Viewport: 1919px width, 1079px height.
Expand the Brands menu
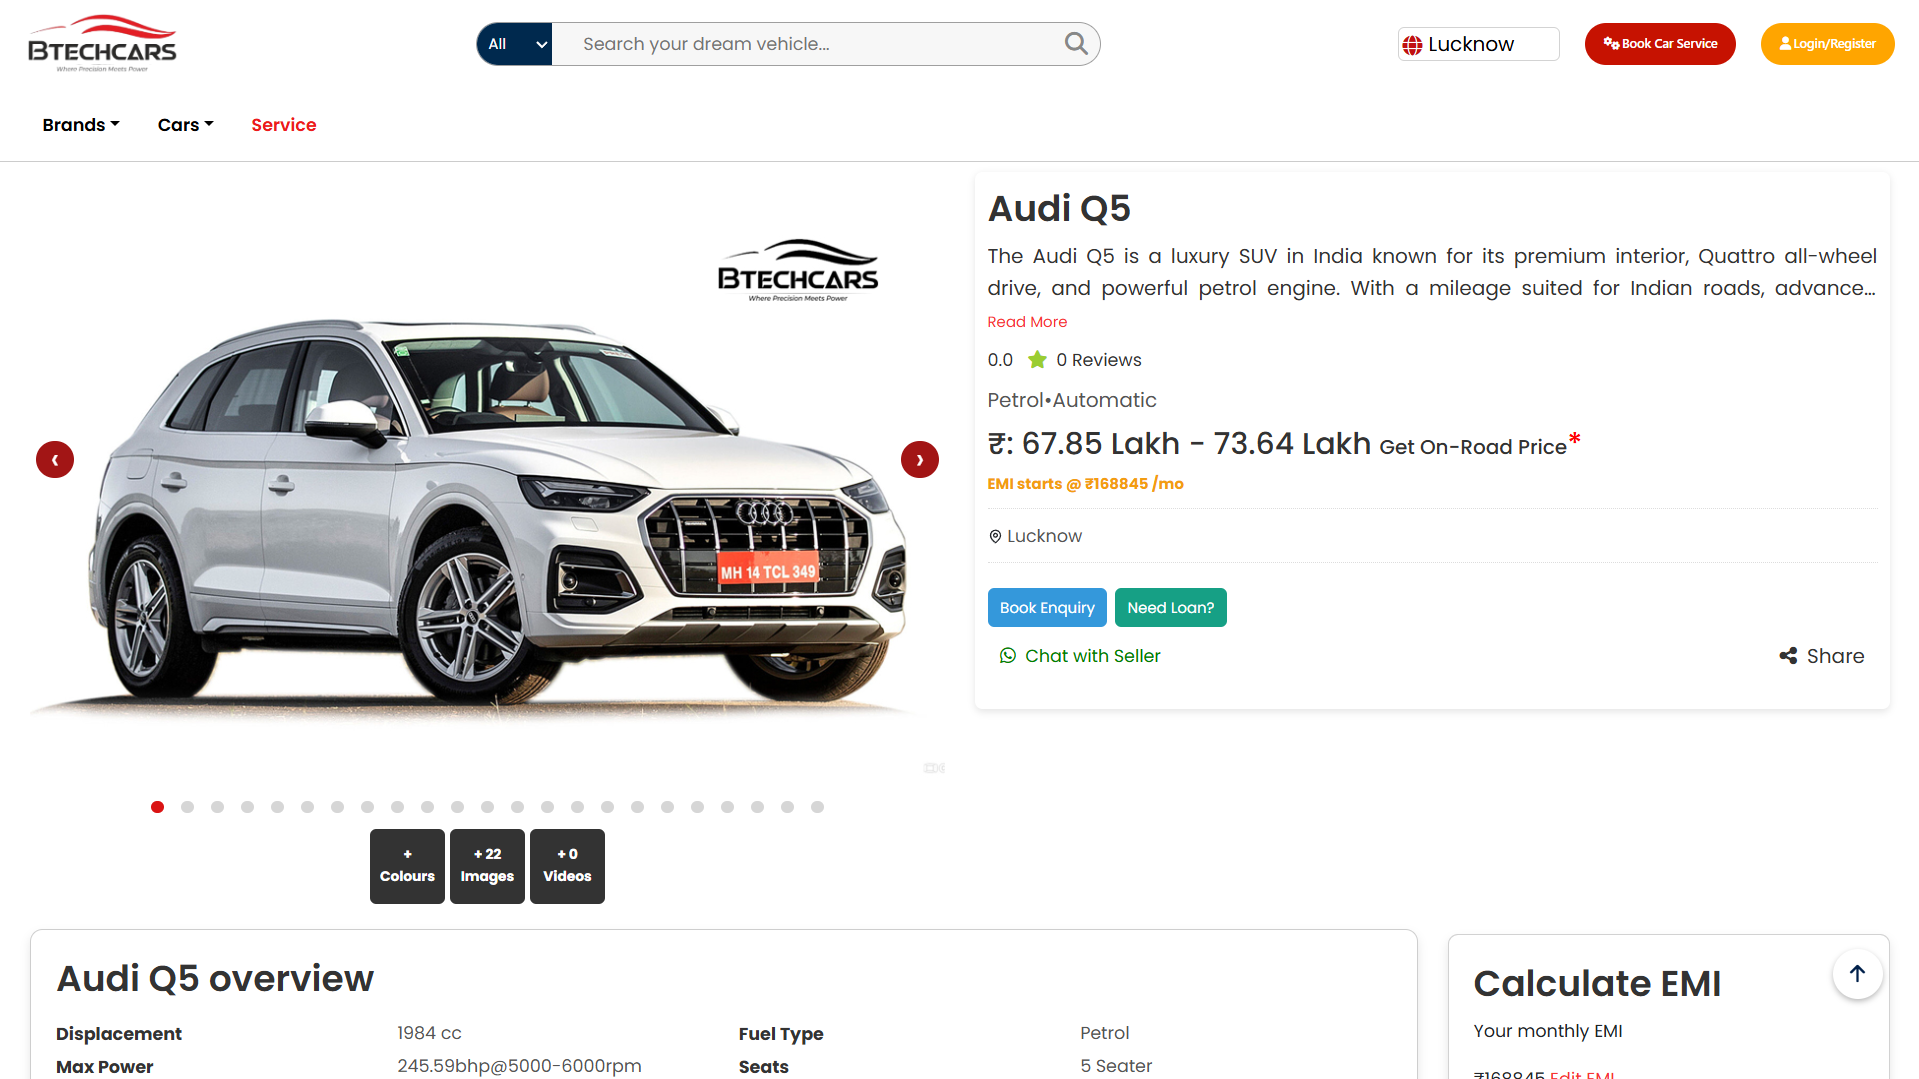coord(81,125)
